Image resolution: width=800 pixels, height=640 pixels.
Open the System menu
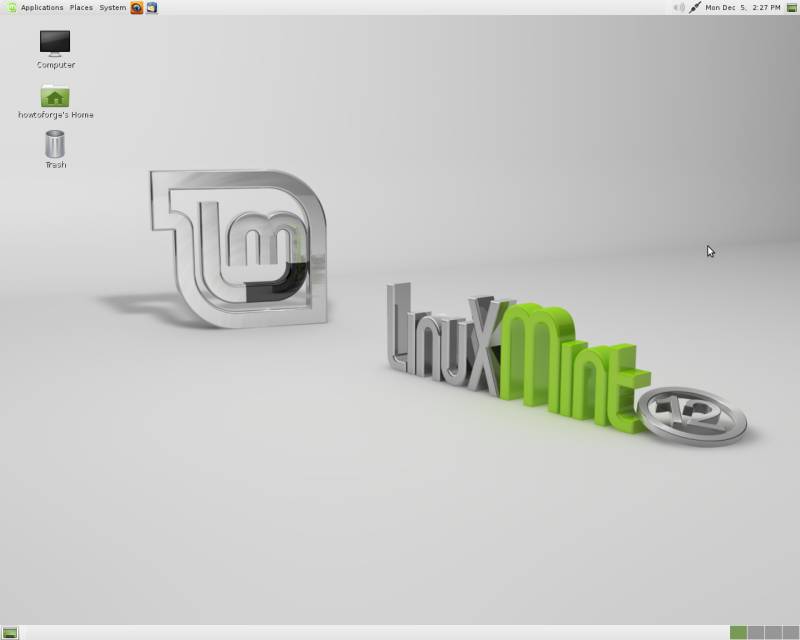pos(113,8)
